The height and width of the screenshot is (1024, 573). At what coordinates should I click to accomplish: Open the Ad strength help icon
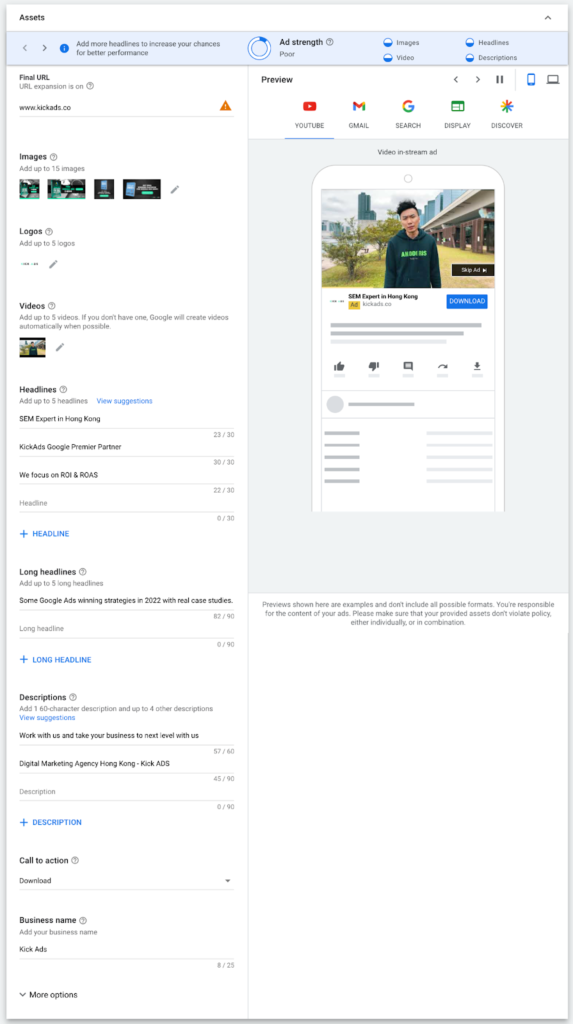329,42
